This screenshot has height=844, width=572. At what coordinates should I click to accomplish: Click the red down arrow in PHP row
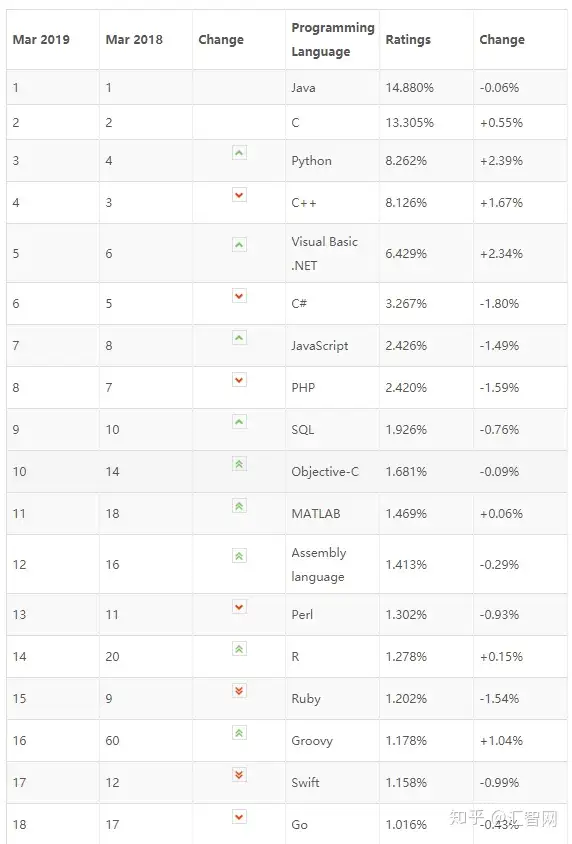[239, 379]
